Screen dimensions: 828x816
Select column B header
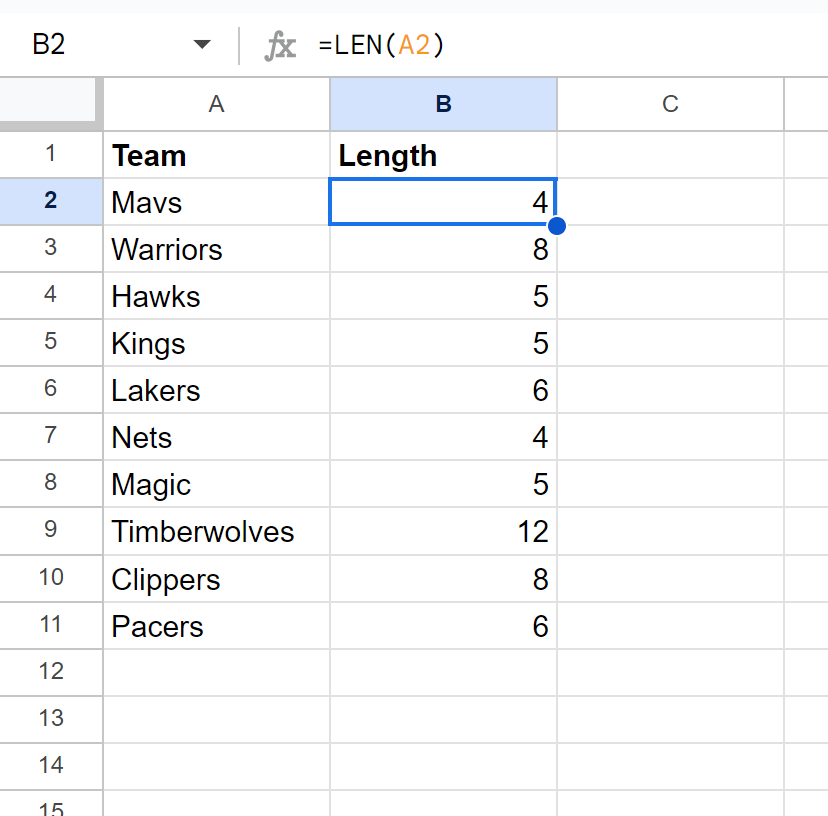point(443,103)
